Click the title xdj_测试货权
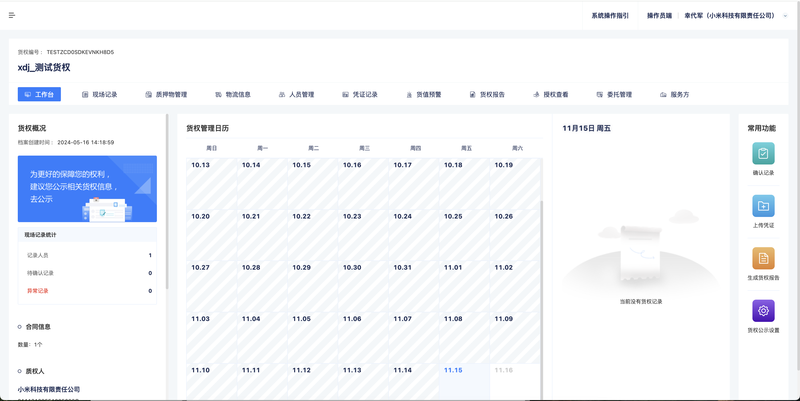 pyautogui.click(x=44, y=67)
